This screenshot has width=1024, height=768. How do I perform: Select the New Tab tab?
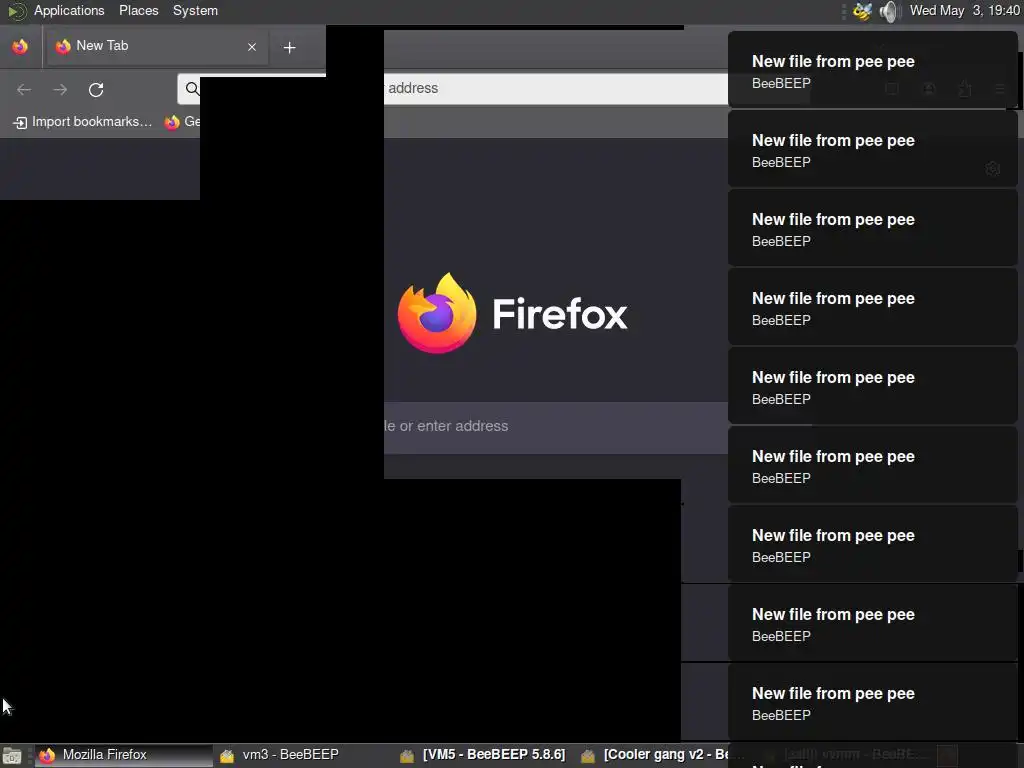tap(155, 46)
